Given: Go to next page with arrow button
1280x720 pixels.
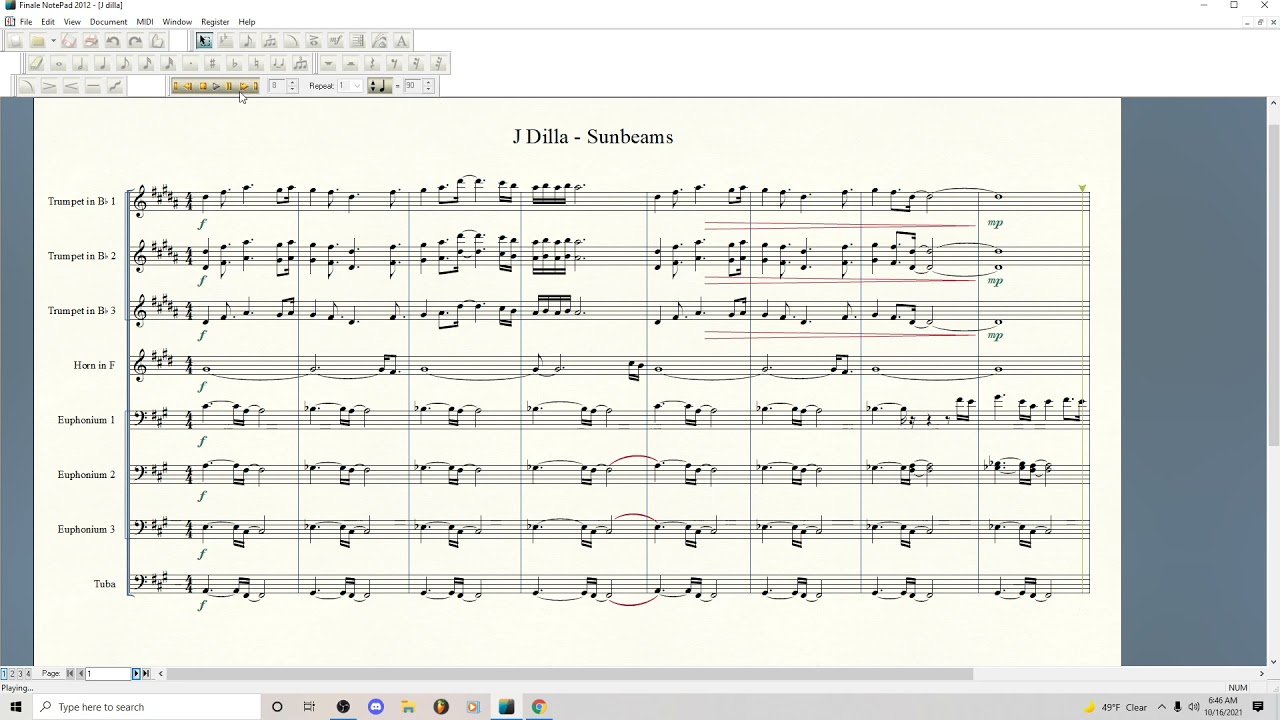Looking at the screenshot, I should 136,674.
